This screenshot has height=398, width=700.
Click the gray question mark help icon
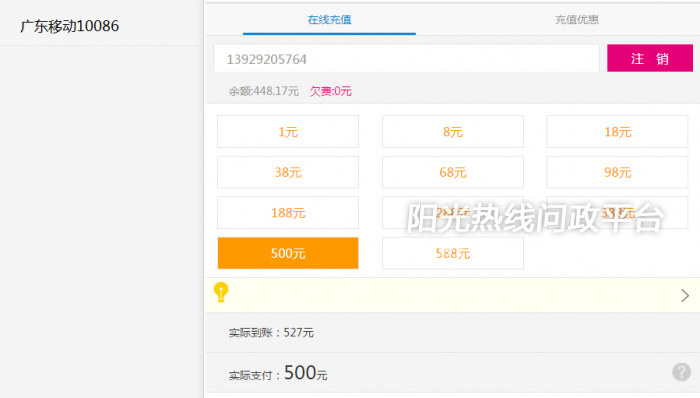point(681,372)
